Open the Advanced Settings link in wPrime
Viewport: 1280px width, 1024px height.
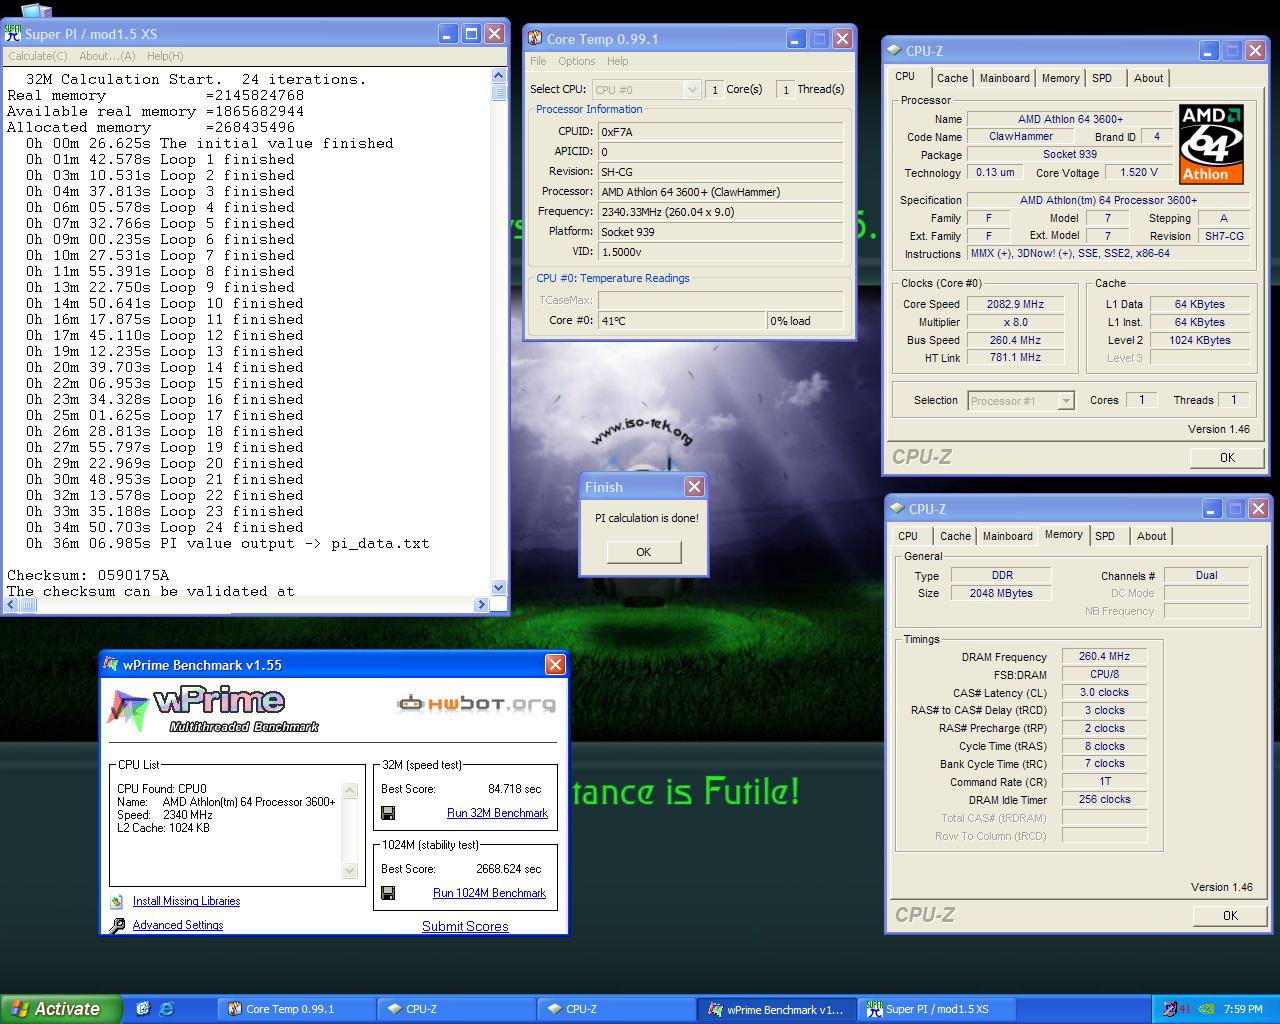(178, 925)
